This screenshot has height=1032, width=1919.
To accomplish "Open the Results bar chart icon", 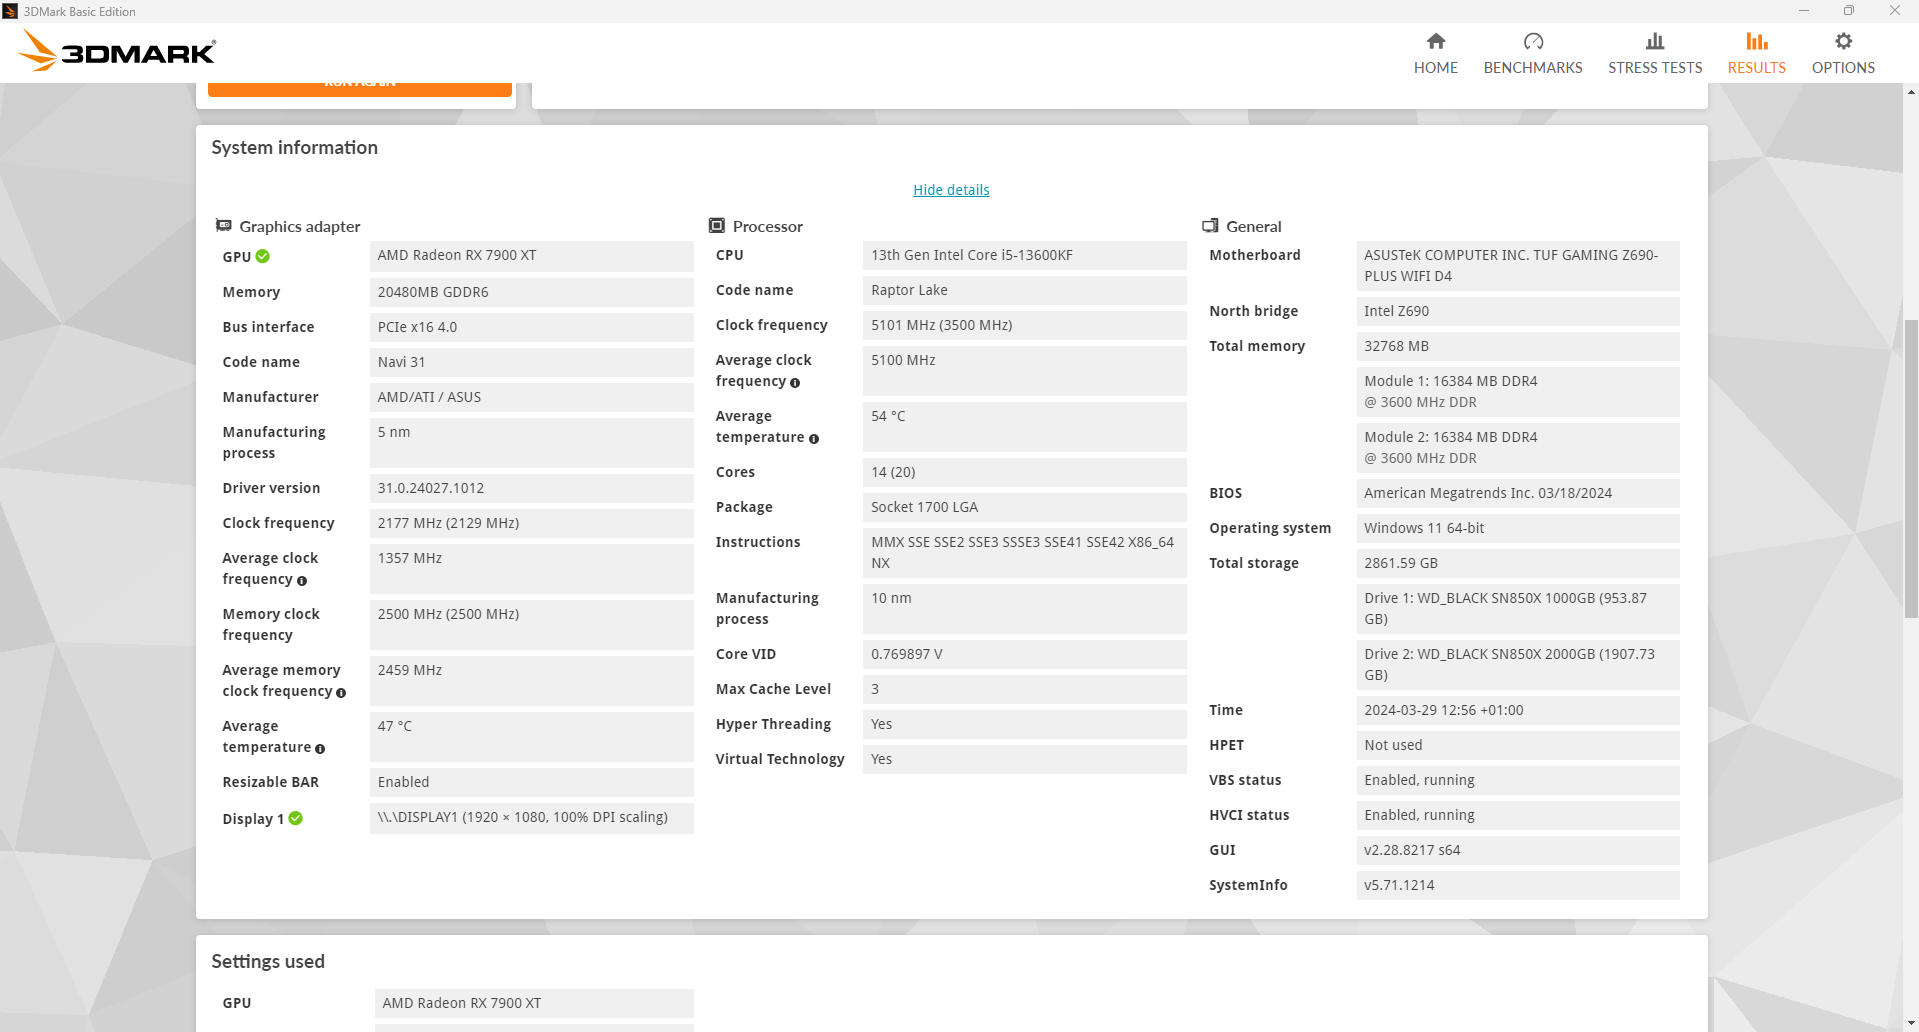I will point(1756,41).
